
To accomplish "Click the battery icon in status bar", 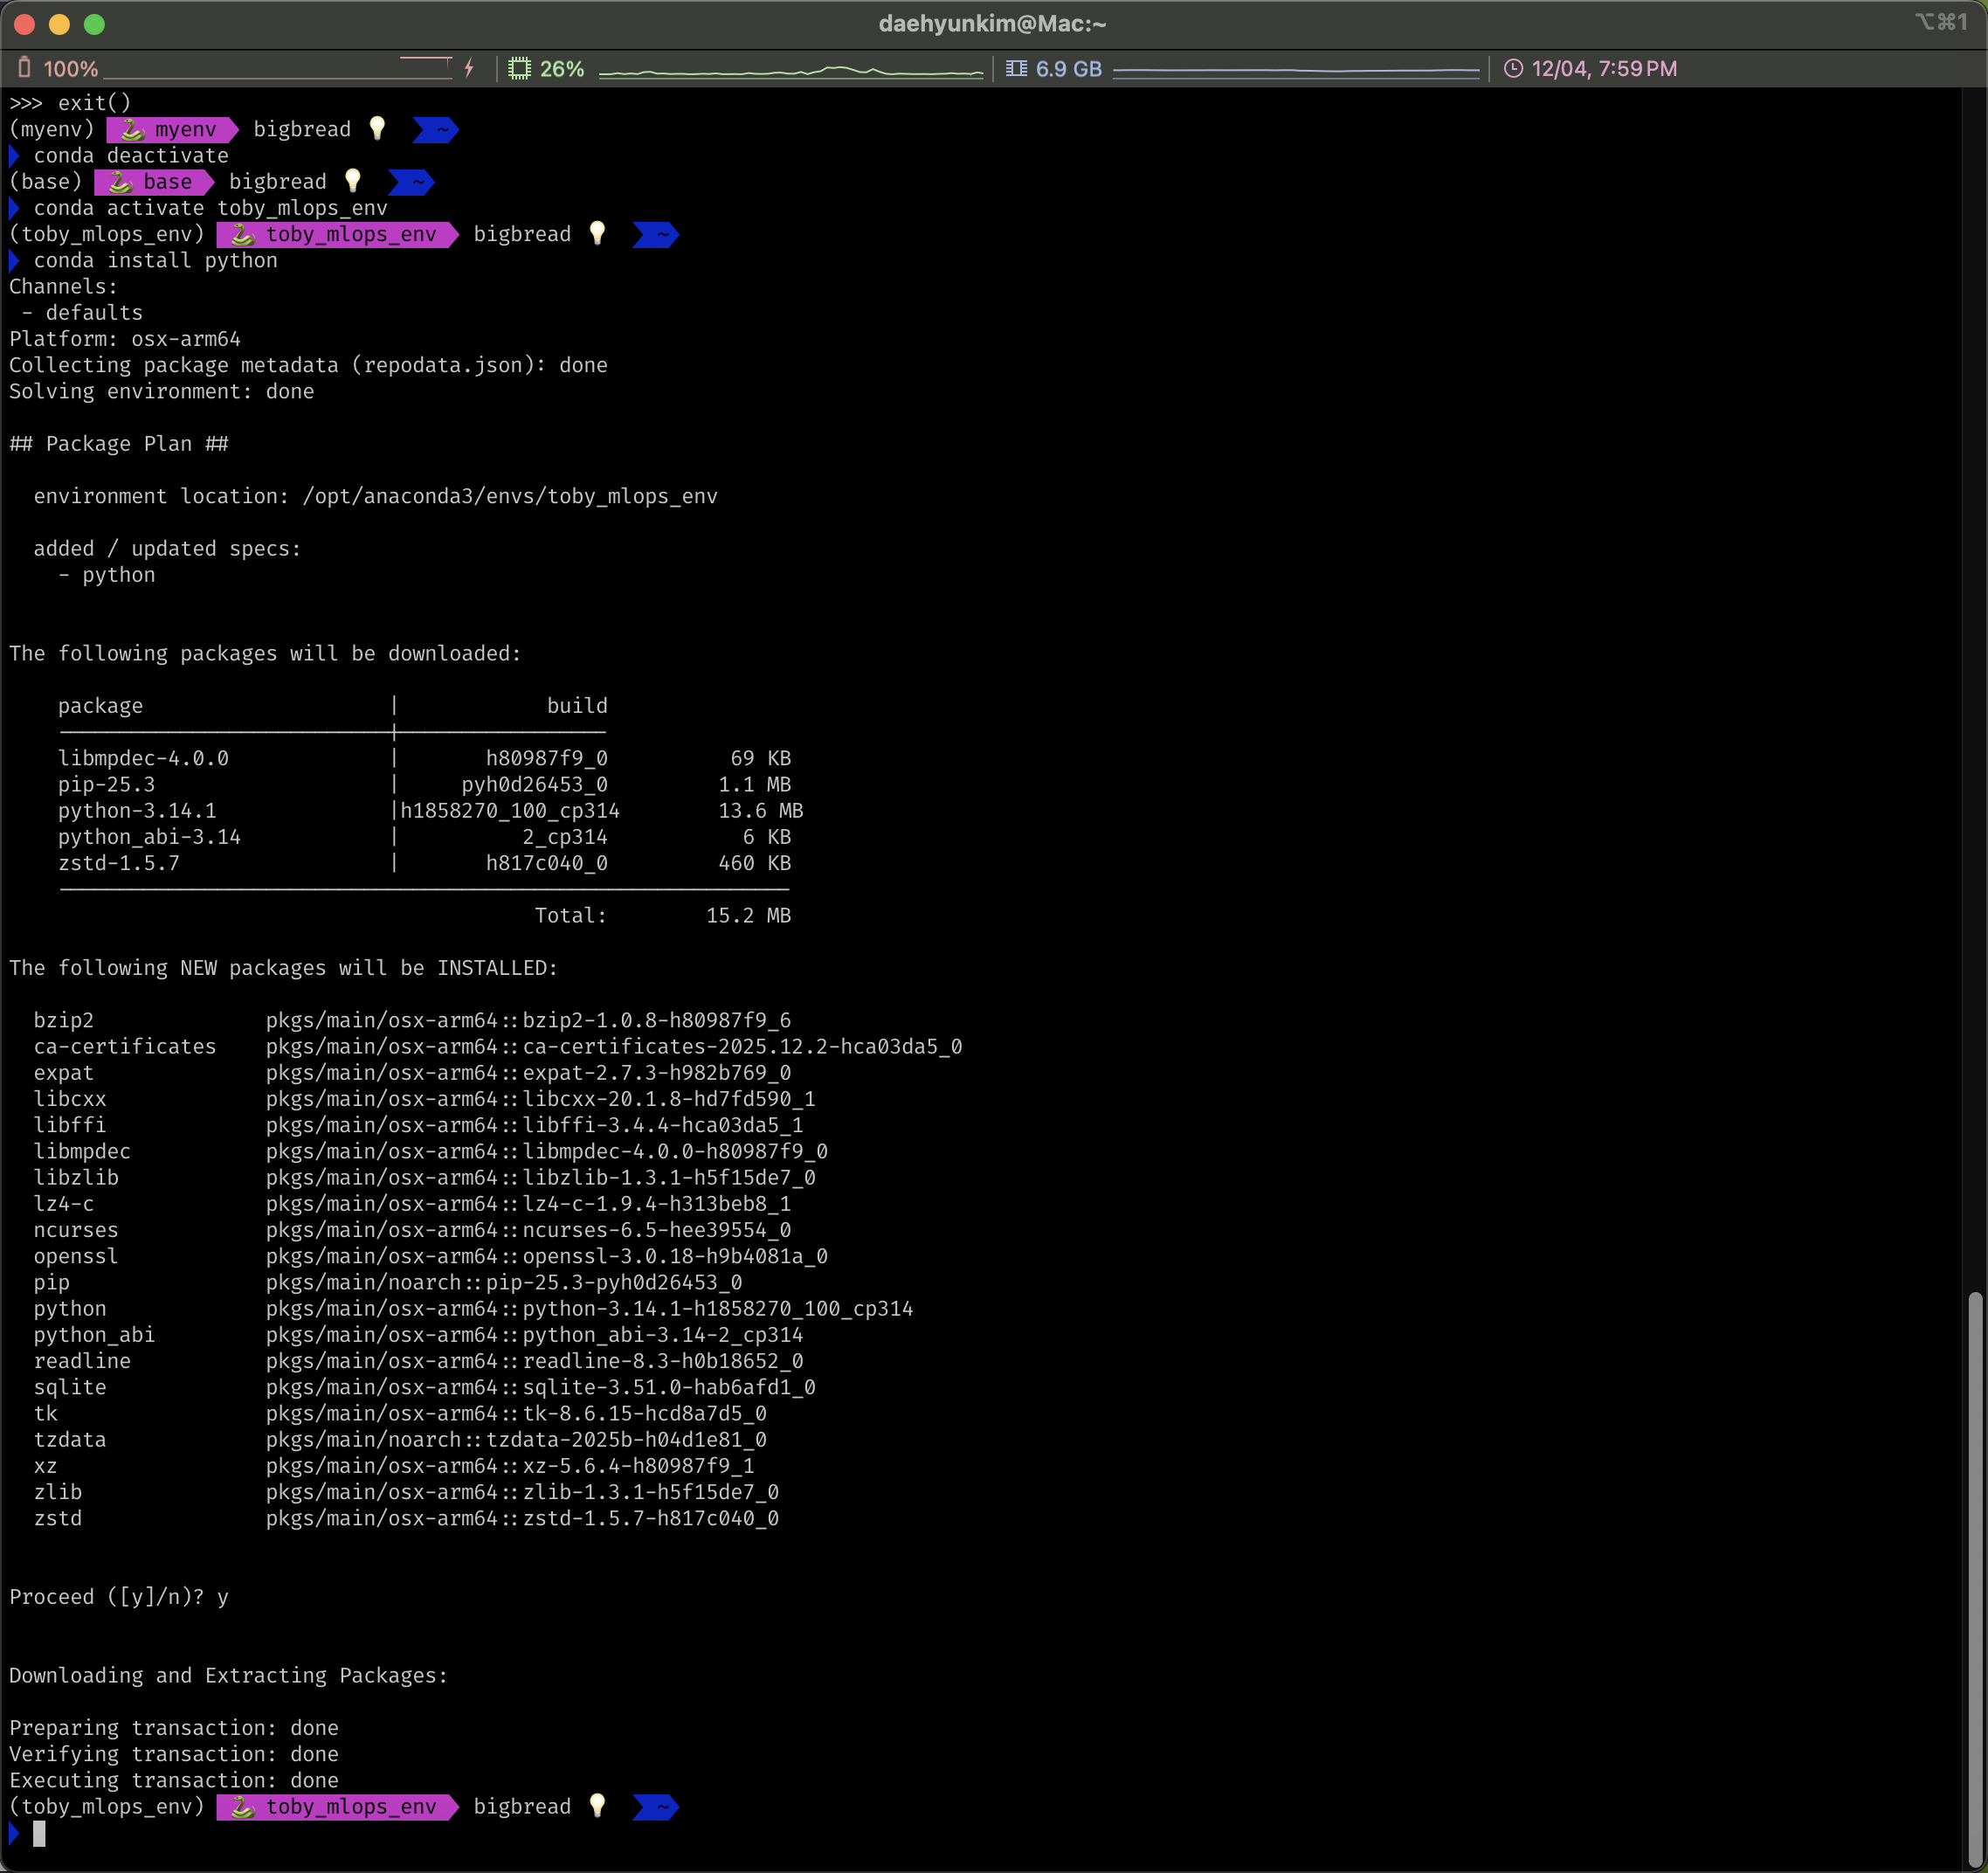I will (25, 68).
